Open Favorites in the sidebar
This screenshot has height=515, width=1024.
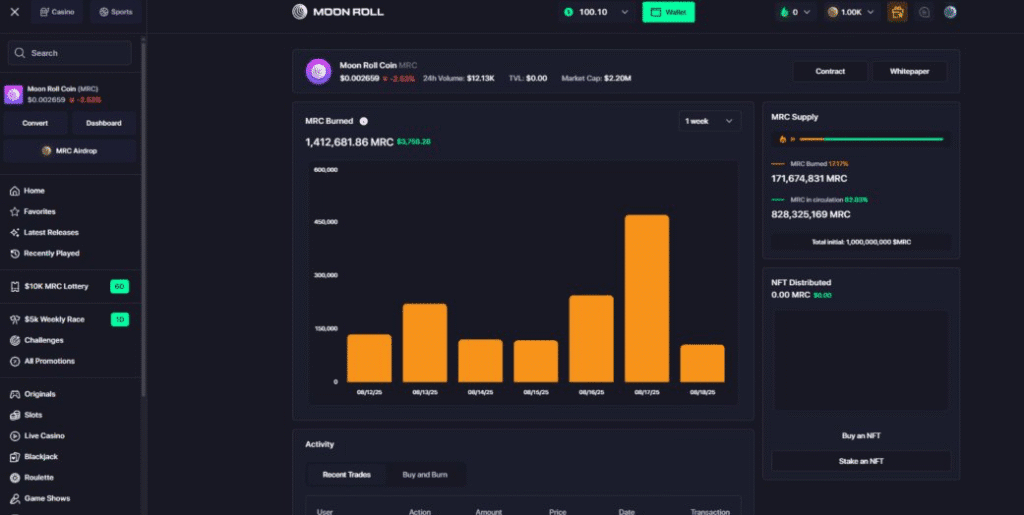pyautogui.click(x=39, y=211)
